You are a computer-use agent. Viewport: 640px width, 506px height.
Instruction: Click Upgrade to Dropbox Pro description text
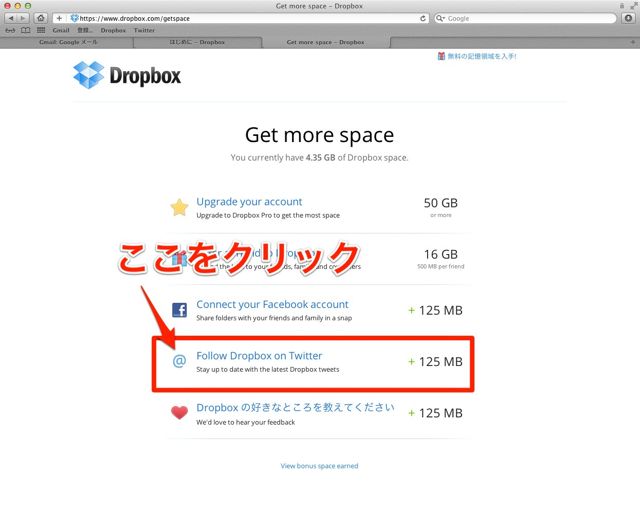[268, 215]
